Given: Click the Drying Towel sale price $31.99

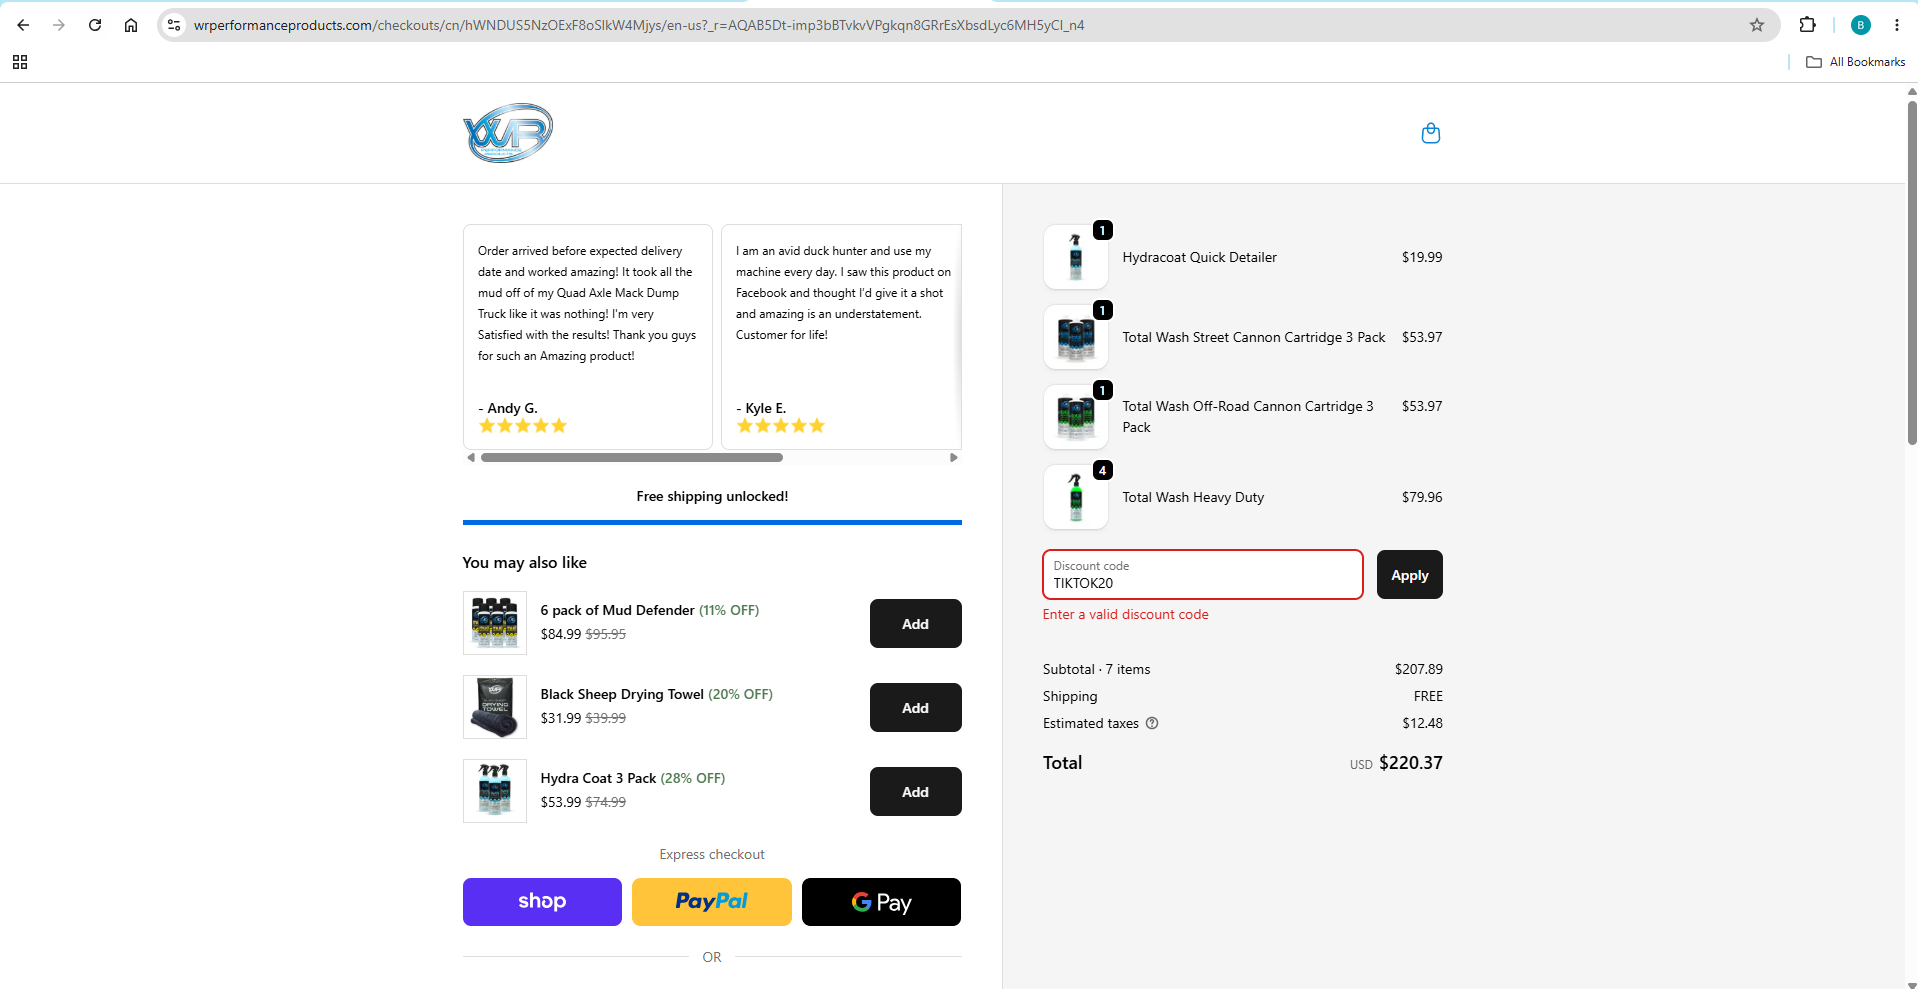Looking at the screenshot, I should click(561, 718).
